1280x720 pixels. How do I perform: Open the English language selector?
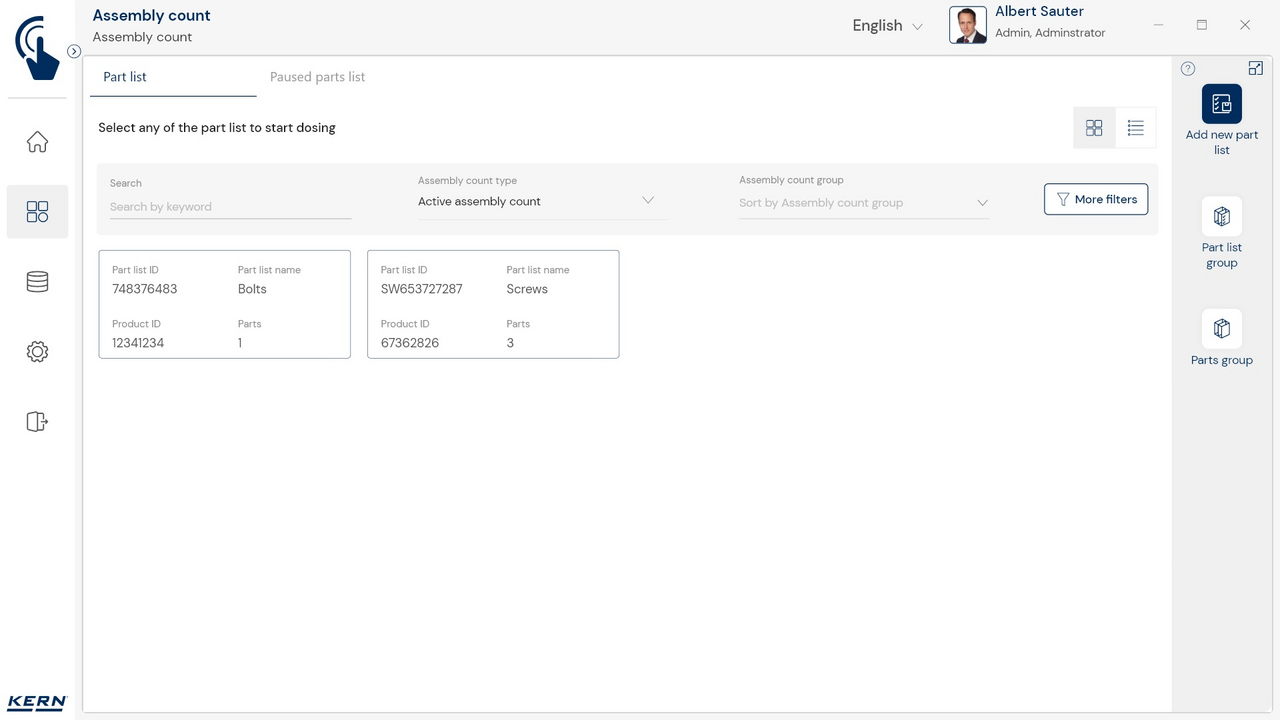[x=887, y=26]
